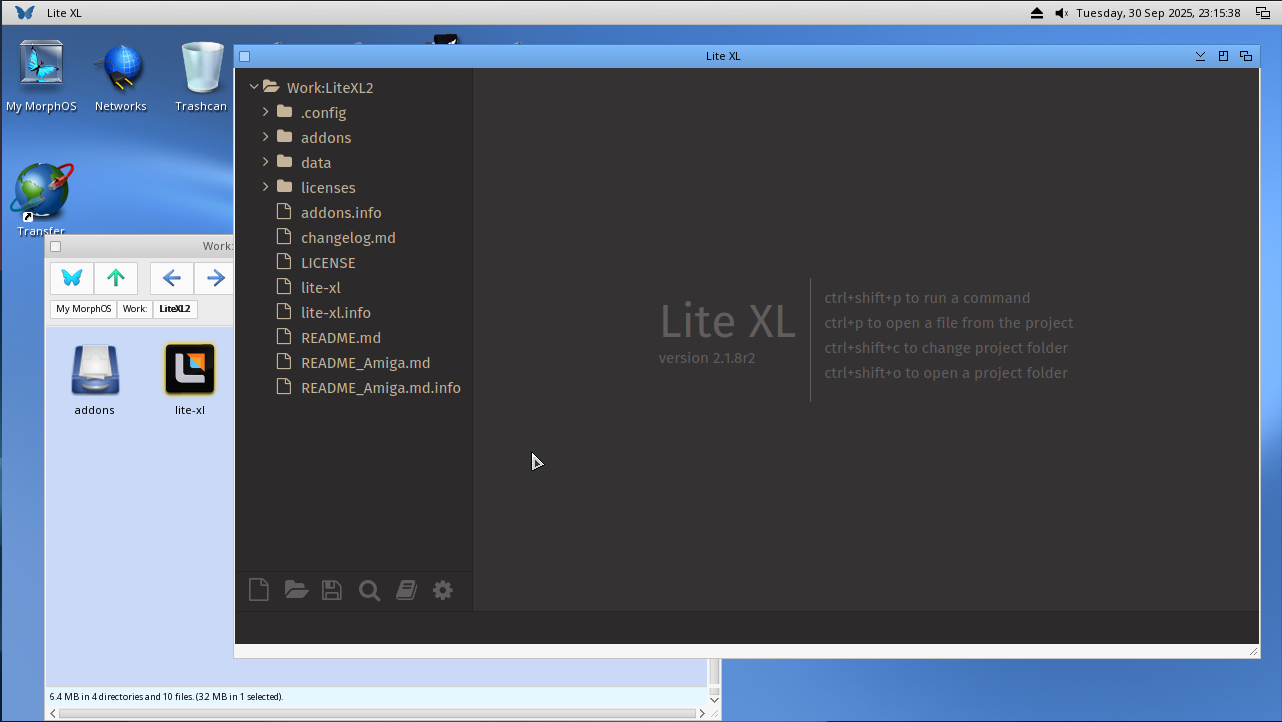Open the project folder icon in toolbar
This screenshot has width=1282, height=722.
[x=296, y=590]
